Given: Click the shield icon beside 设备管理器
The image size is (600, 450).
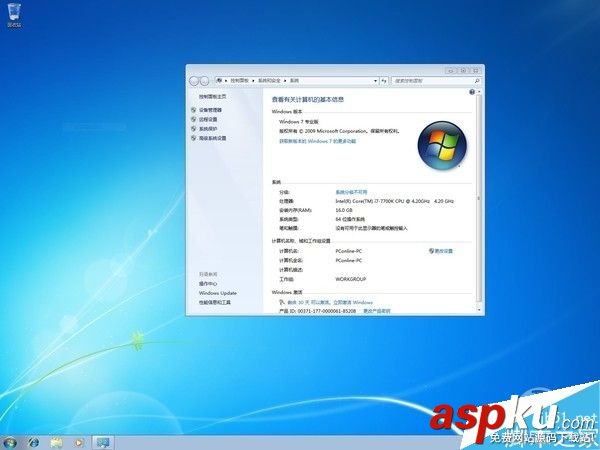Looking at the screenshot, I should point(194,110).
